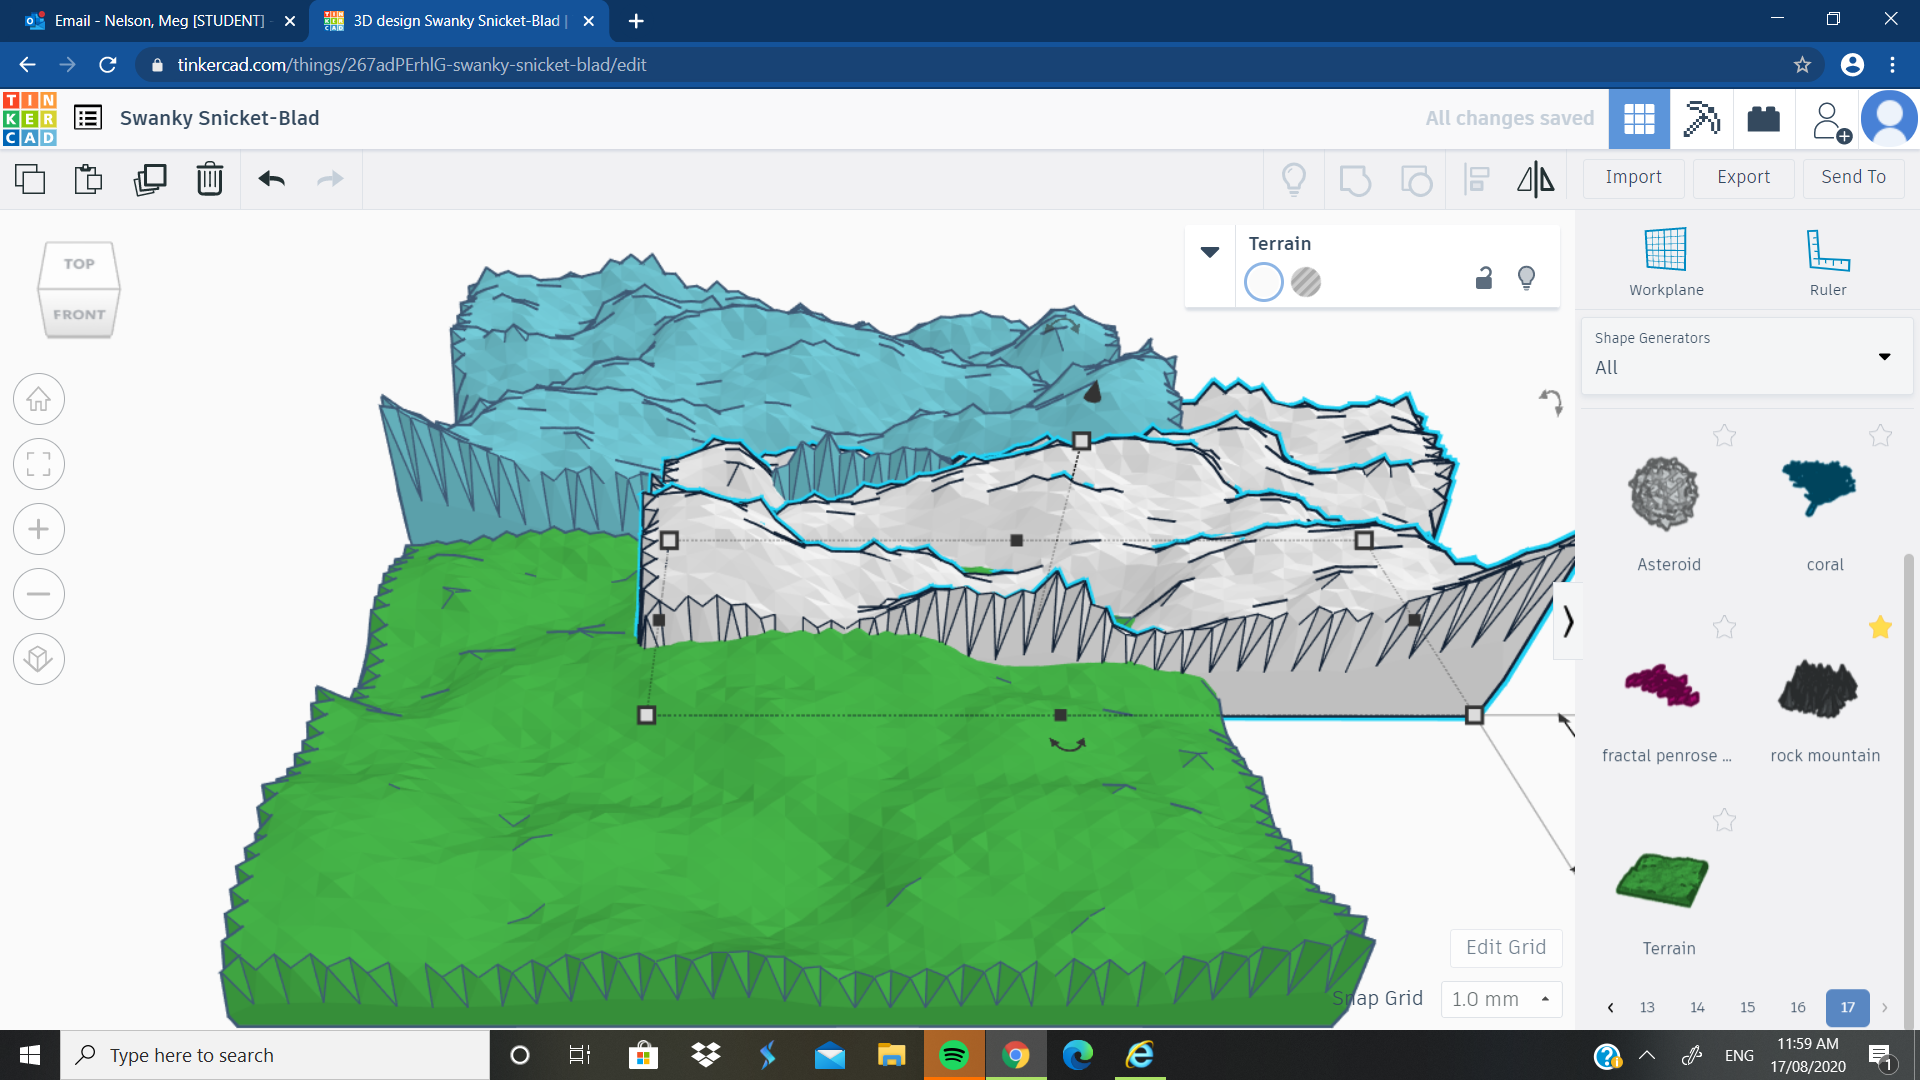Image resolution: width=1920 pixels, height=1080 pixels.
Task: Lock the Terrain shape with the padlock toggle
Action: click(1483, 279)
